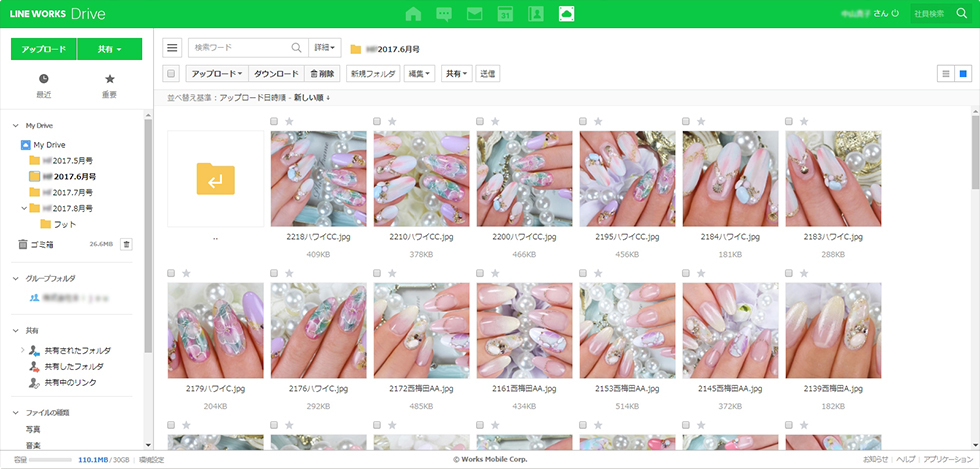Screen dimensions: 980x469
Task: Open 環境設定 settings link in footer
Action: [x=152, y=460]
